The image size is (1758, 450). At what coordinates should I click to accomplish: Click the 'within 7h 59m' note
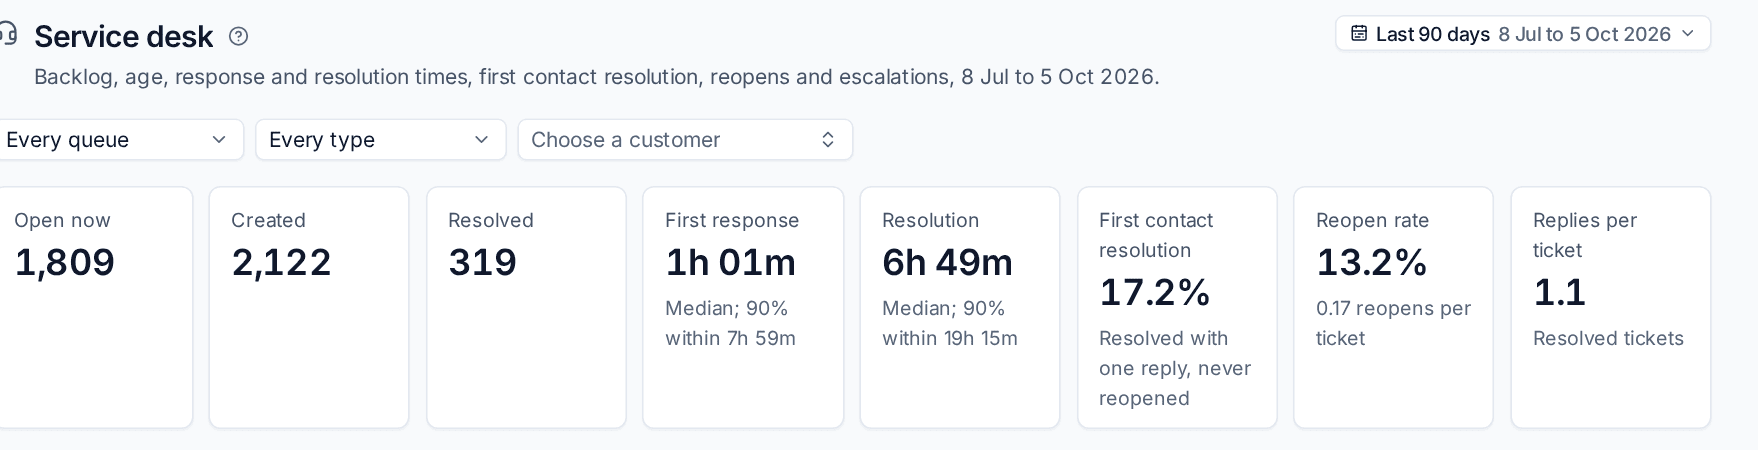730,338
